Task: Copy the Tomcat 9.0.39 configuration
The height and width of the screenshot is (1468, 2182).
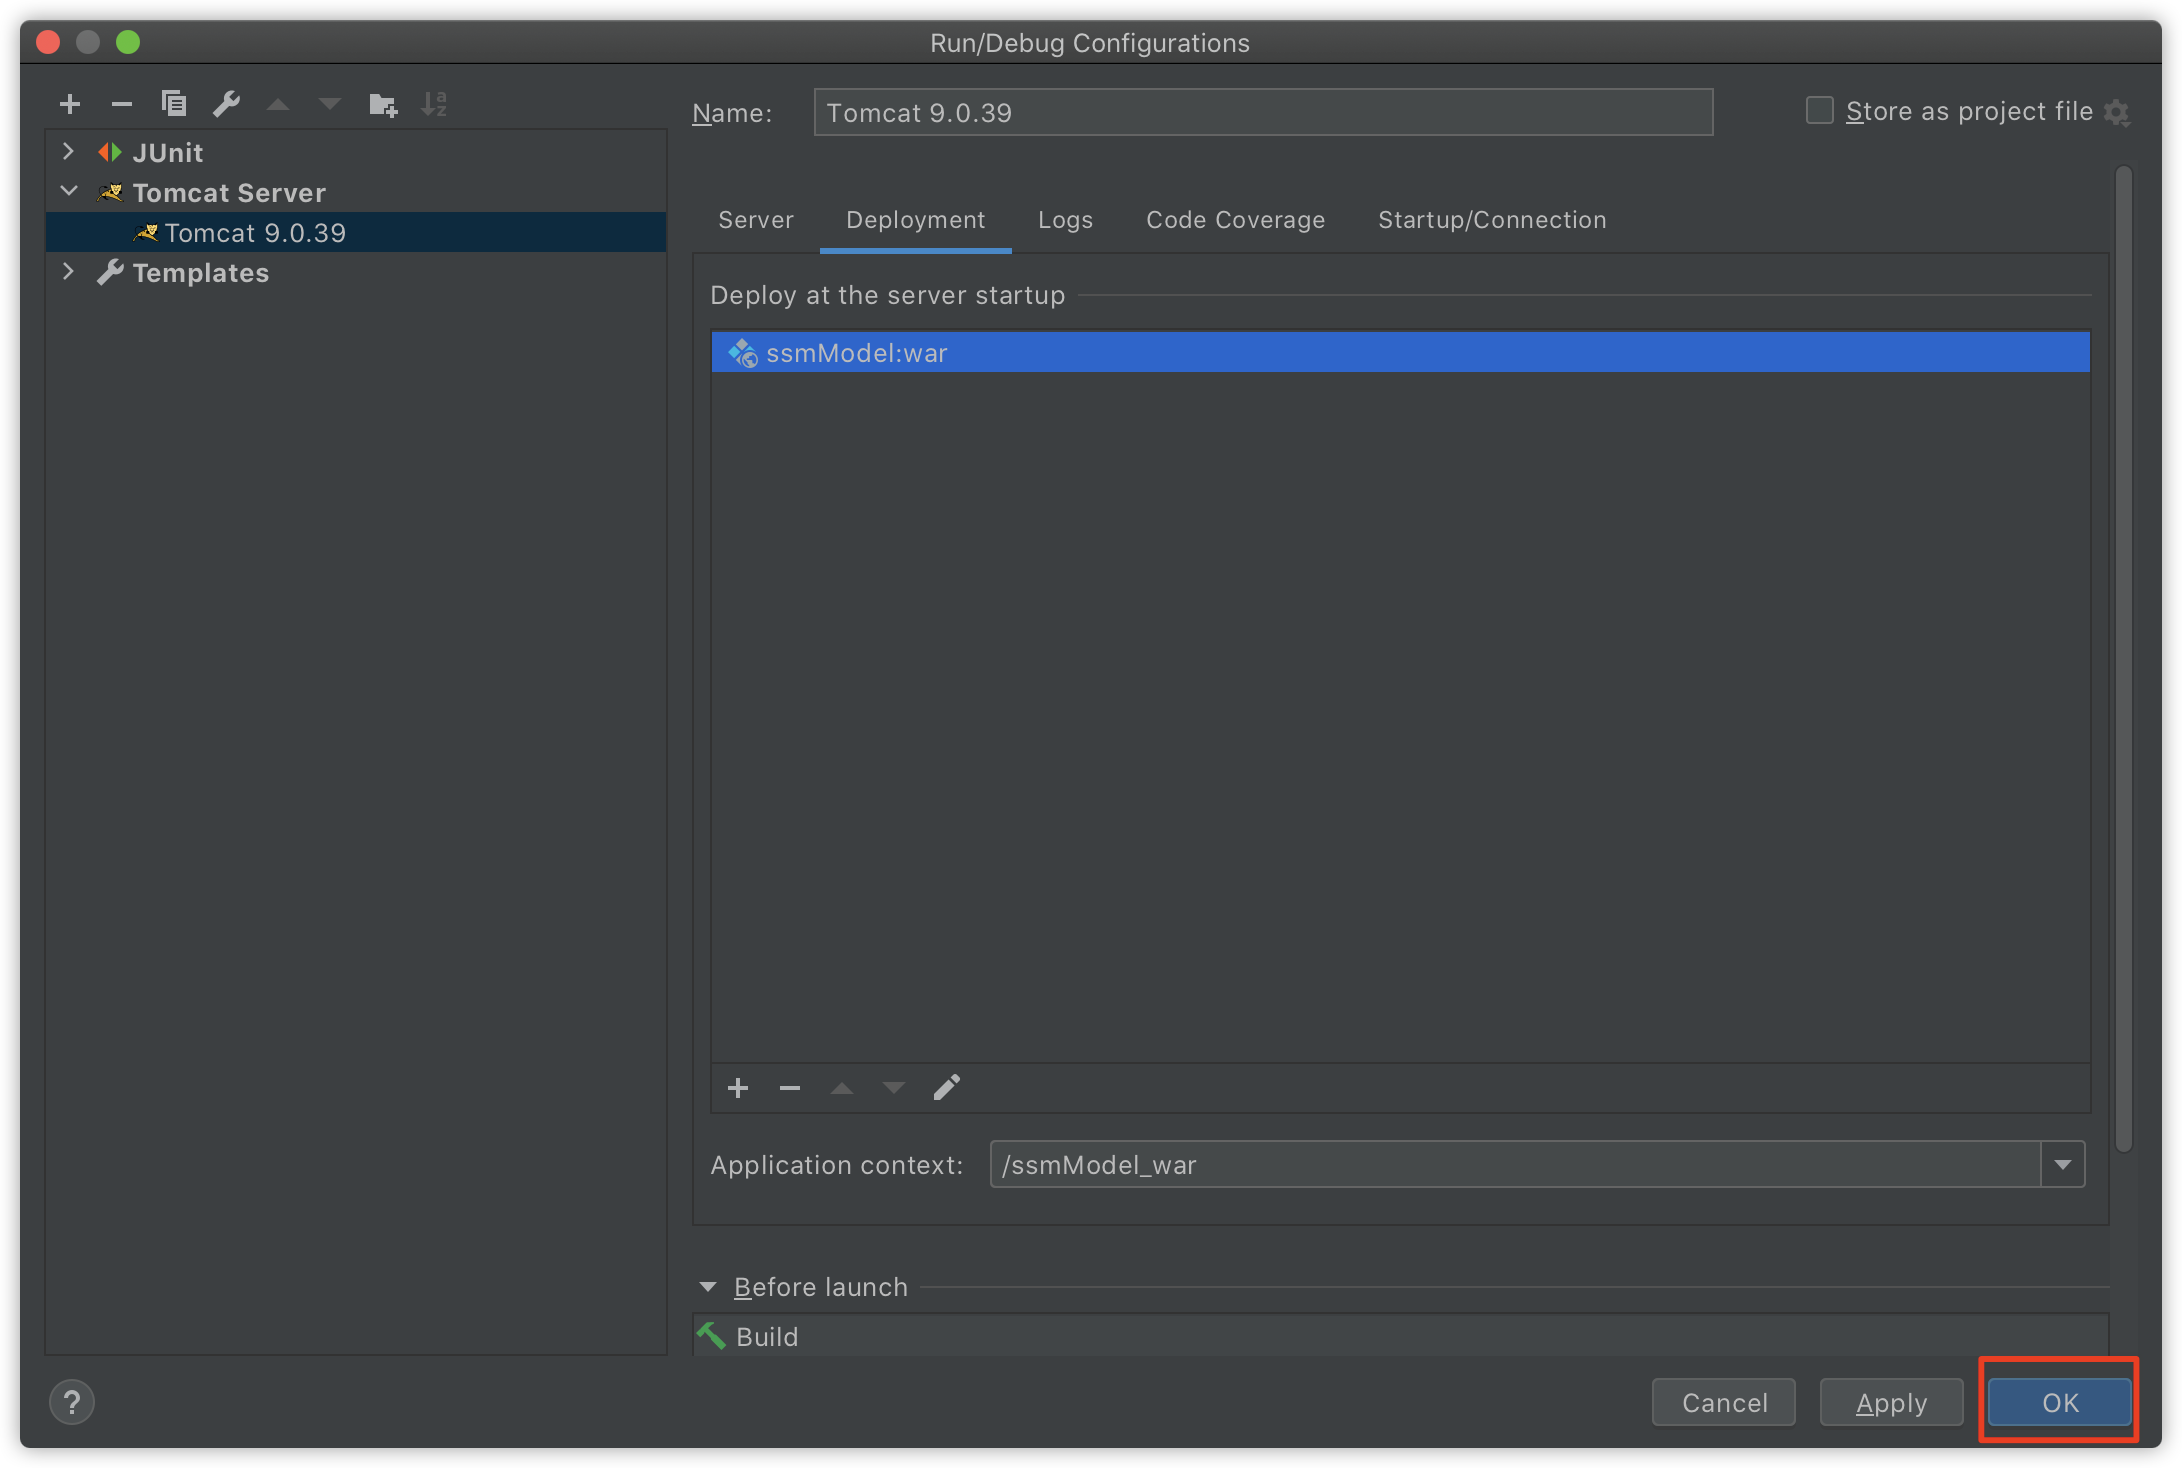Action: tap(174, 103)
